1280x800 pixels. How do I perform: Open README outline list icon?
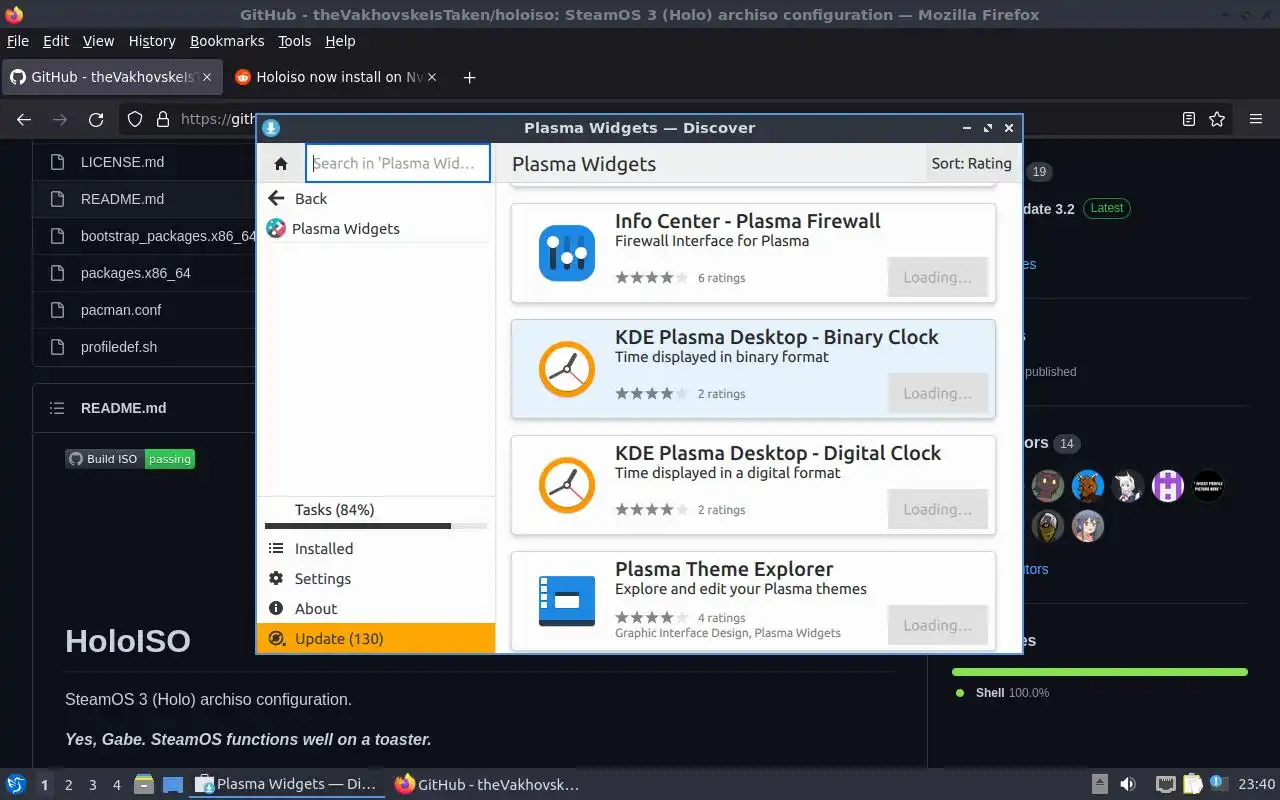[x=58, y=408]
